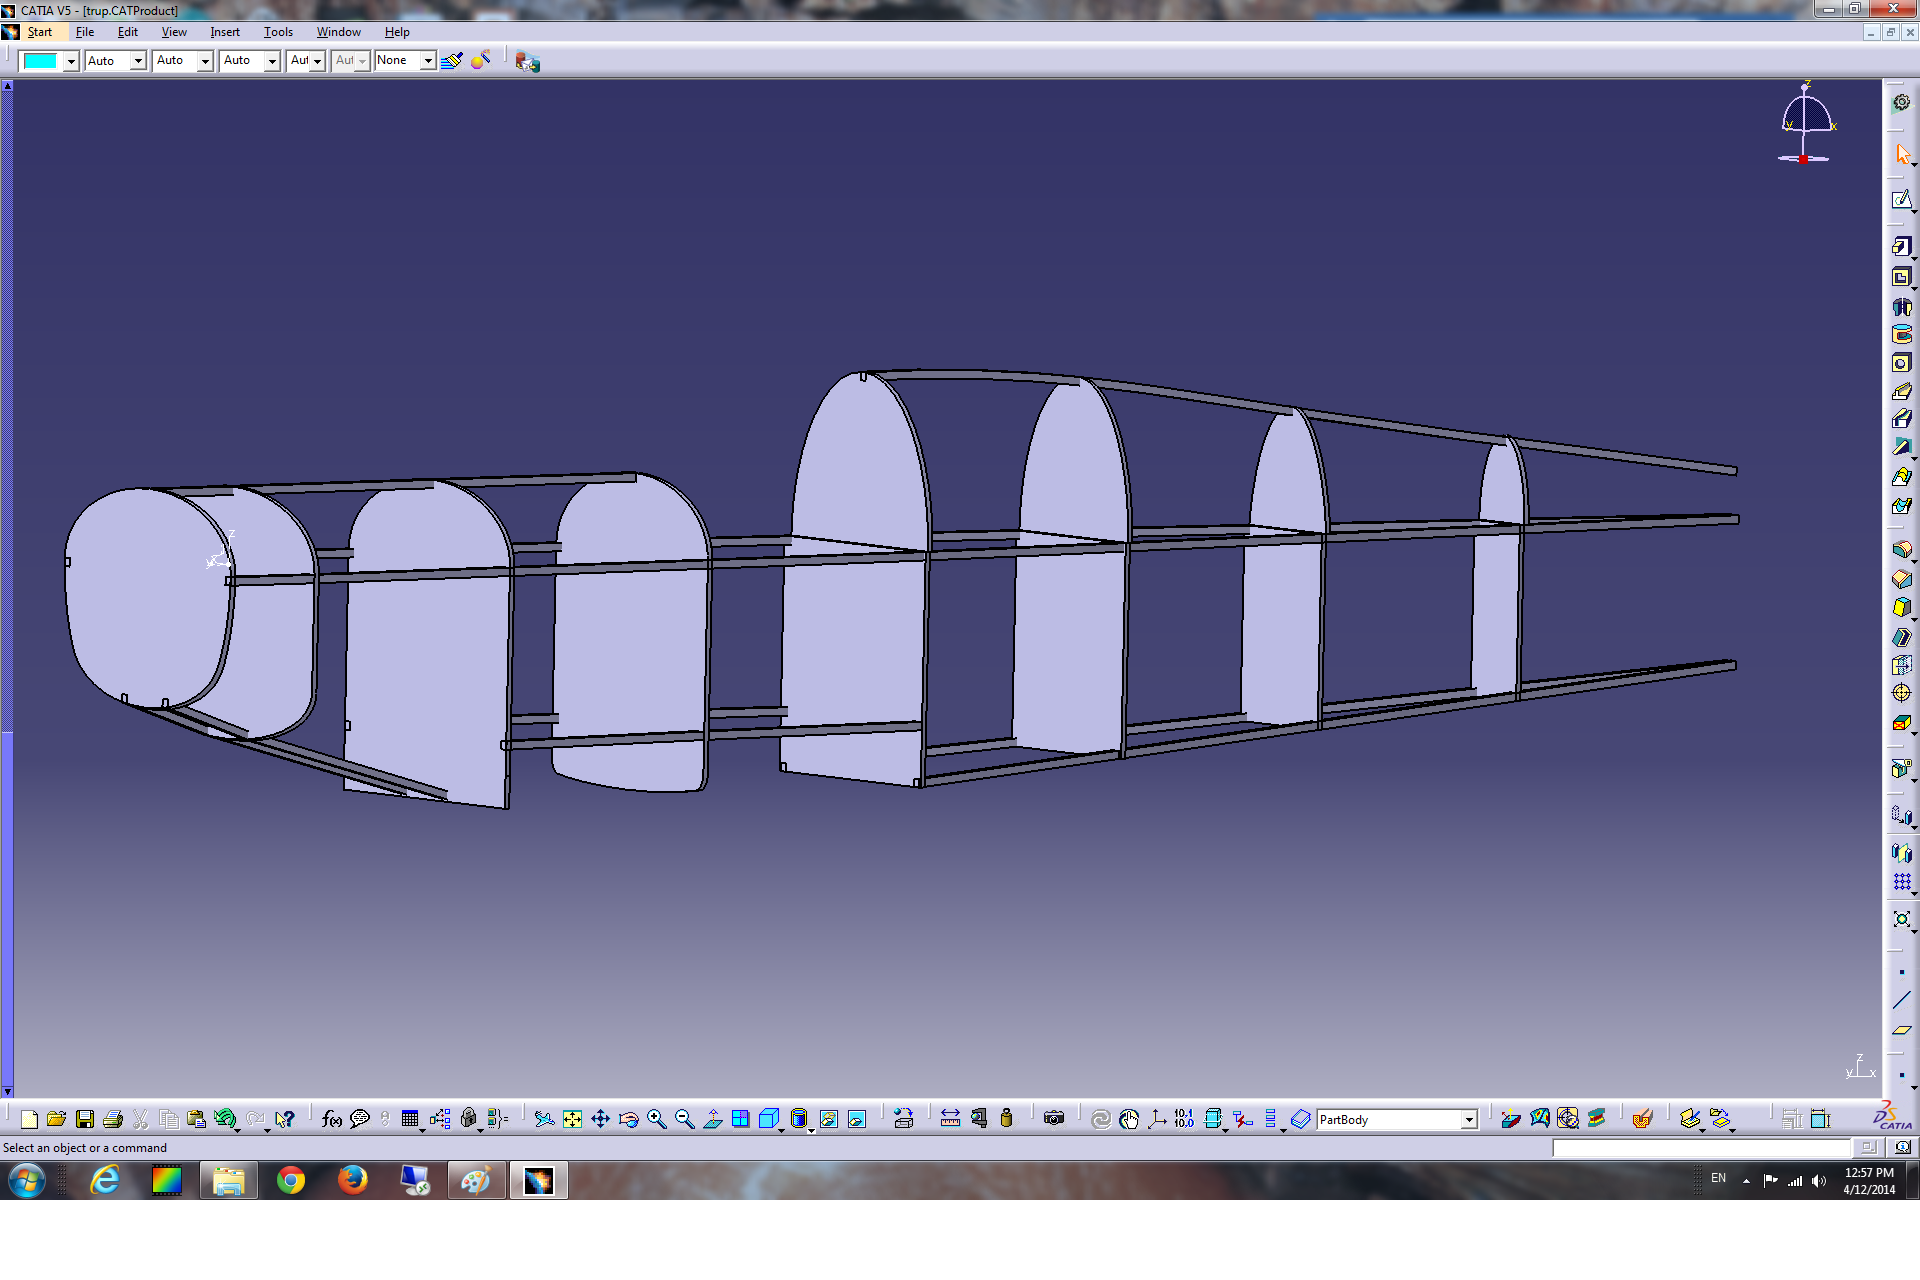Open the Tools menu
Image resolution: width=1920 pixels, height=1280 pixels.
[278, 32]
